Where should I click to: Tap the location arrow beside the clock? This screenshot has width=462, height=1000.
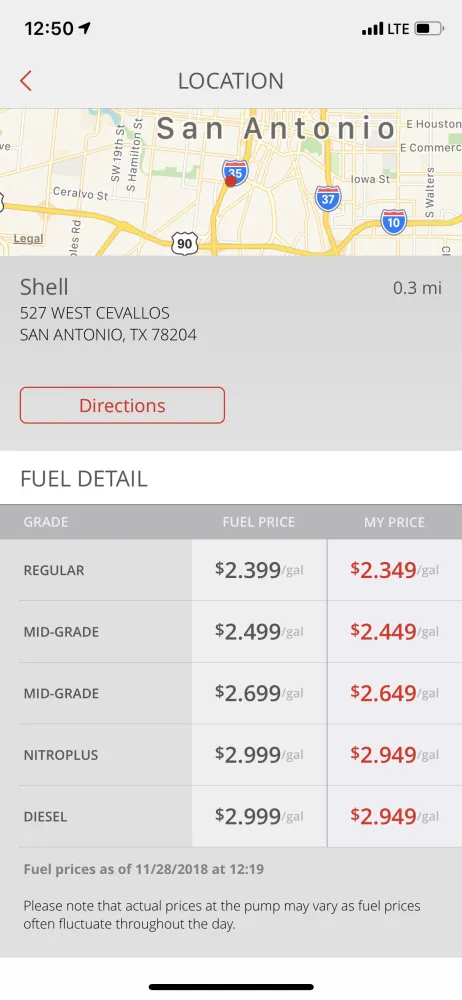(84, 28)
